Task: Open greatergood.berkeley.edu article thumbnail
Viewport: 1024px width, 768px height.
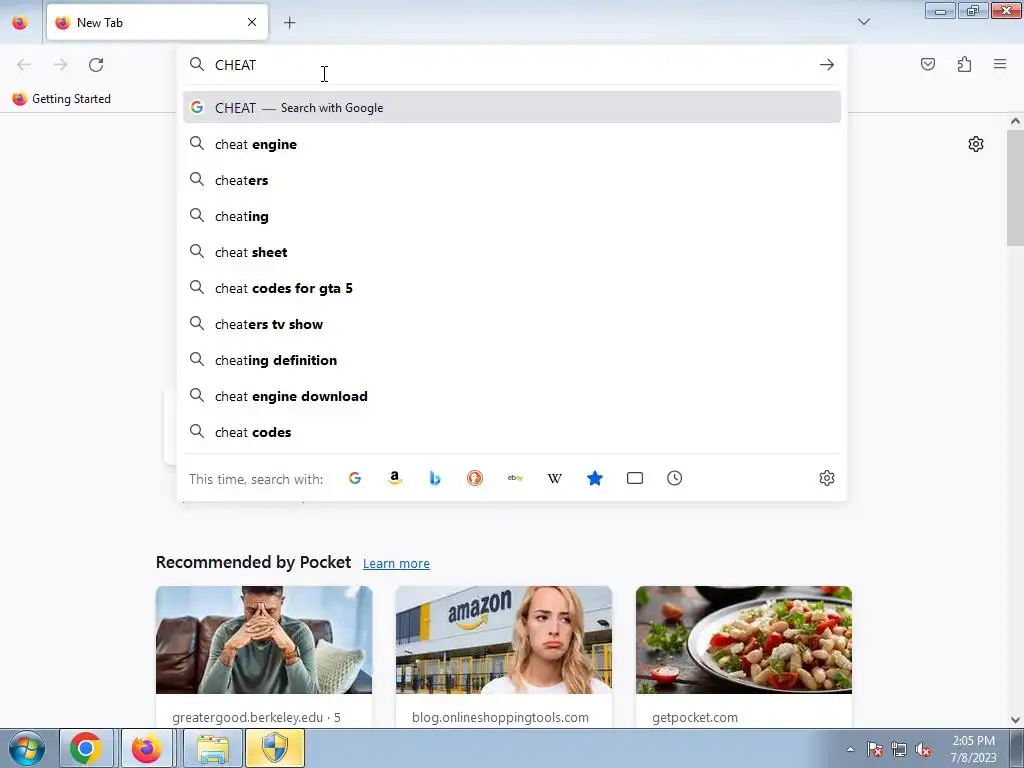Action: coord(264,640)
